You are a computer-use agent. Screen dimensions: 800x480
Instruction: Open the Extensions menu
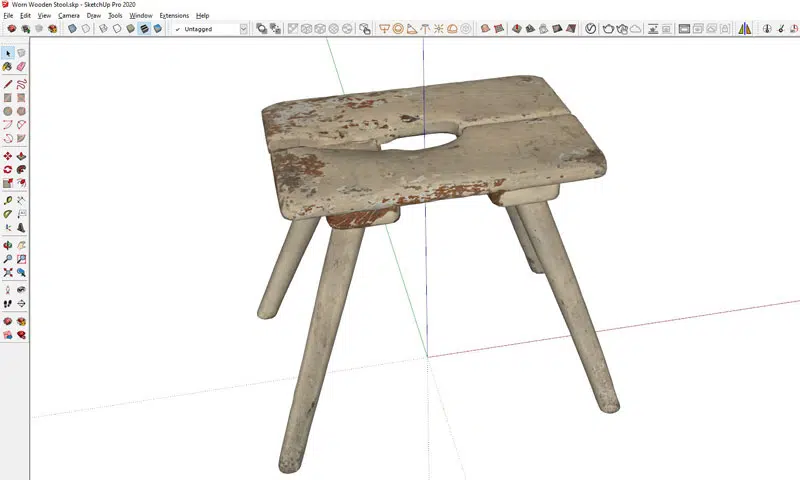(174, 16)
